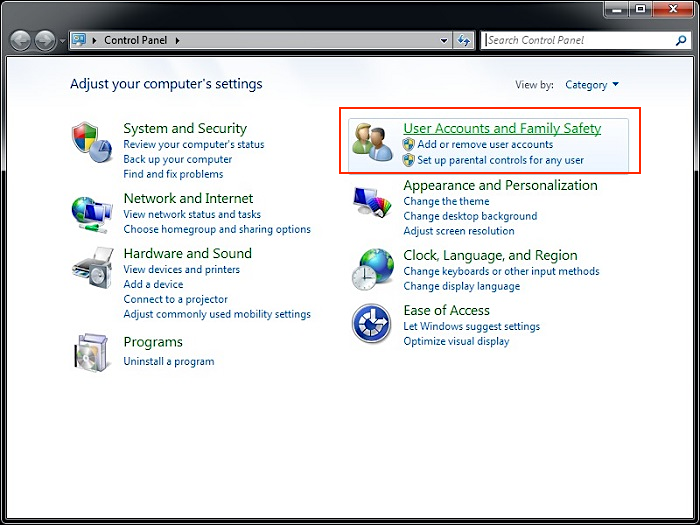This screenshot has height=525, width=700.
Task: Open User Accounts and Family Safety heading
Action: pos(502,128)
